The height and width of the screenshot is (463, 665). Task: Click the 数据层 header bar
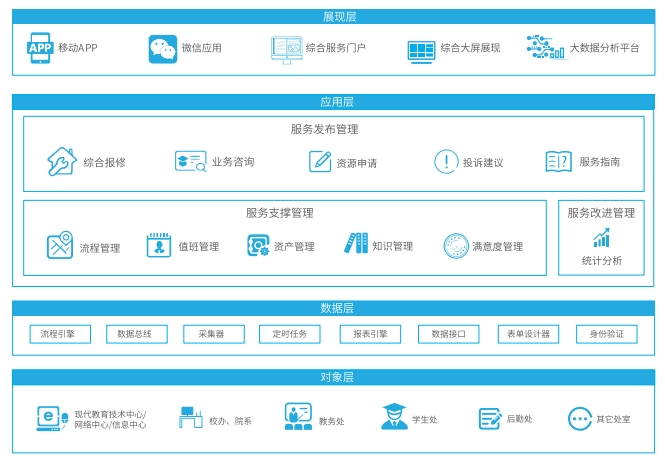point(333,308)
